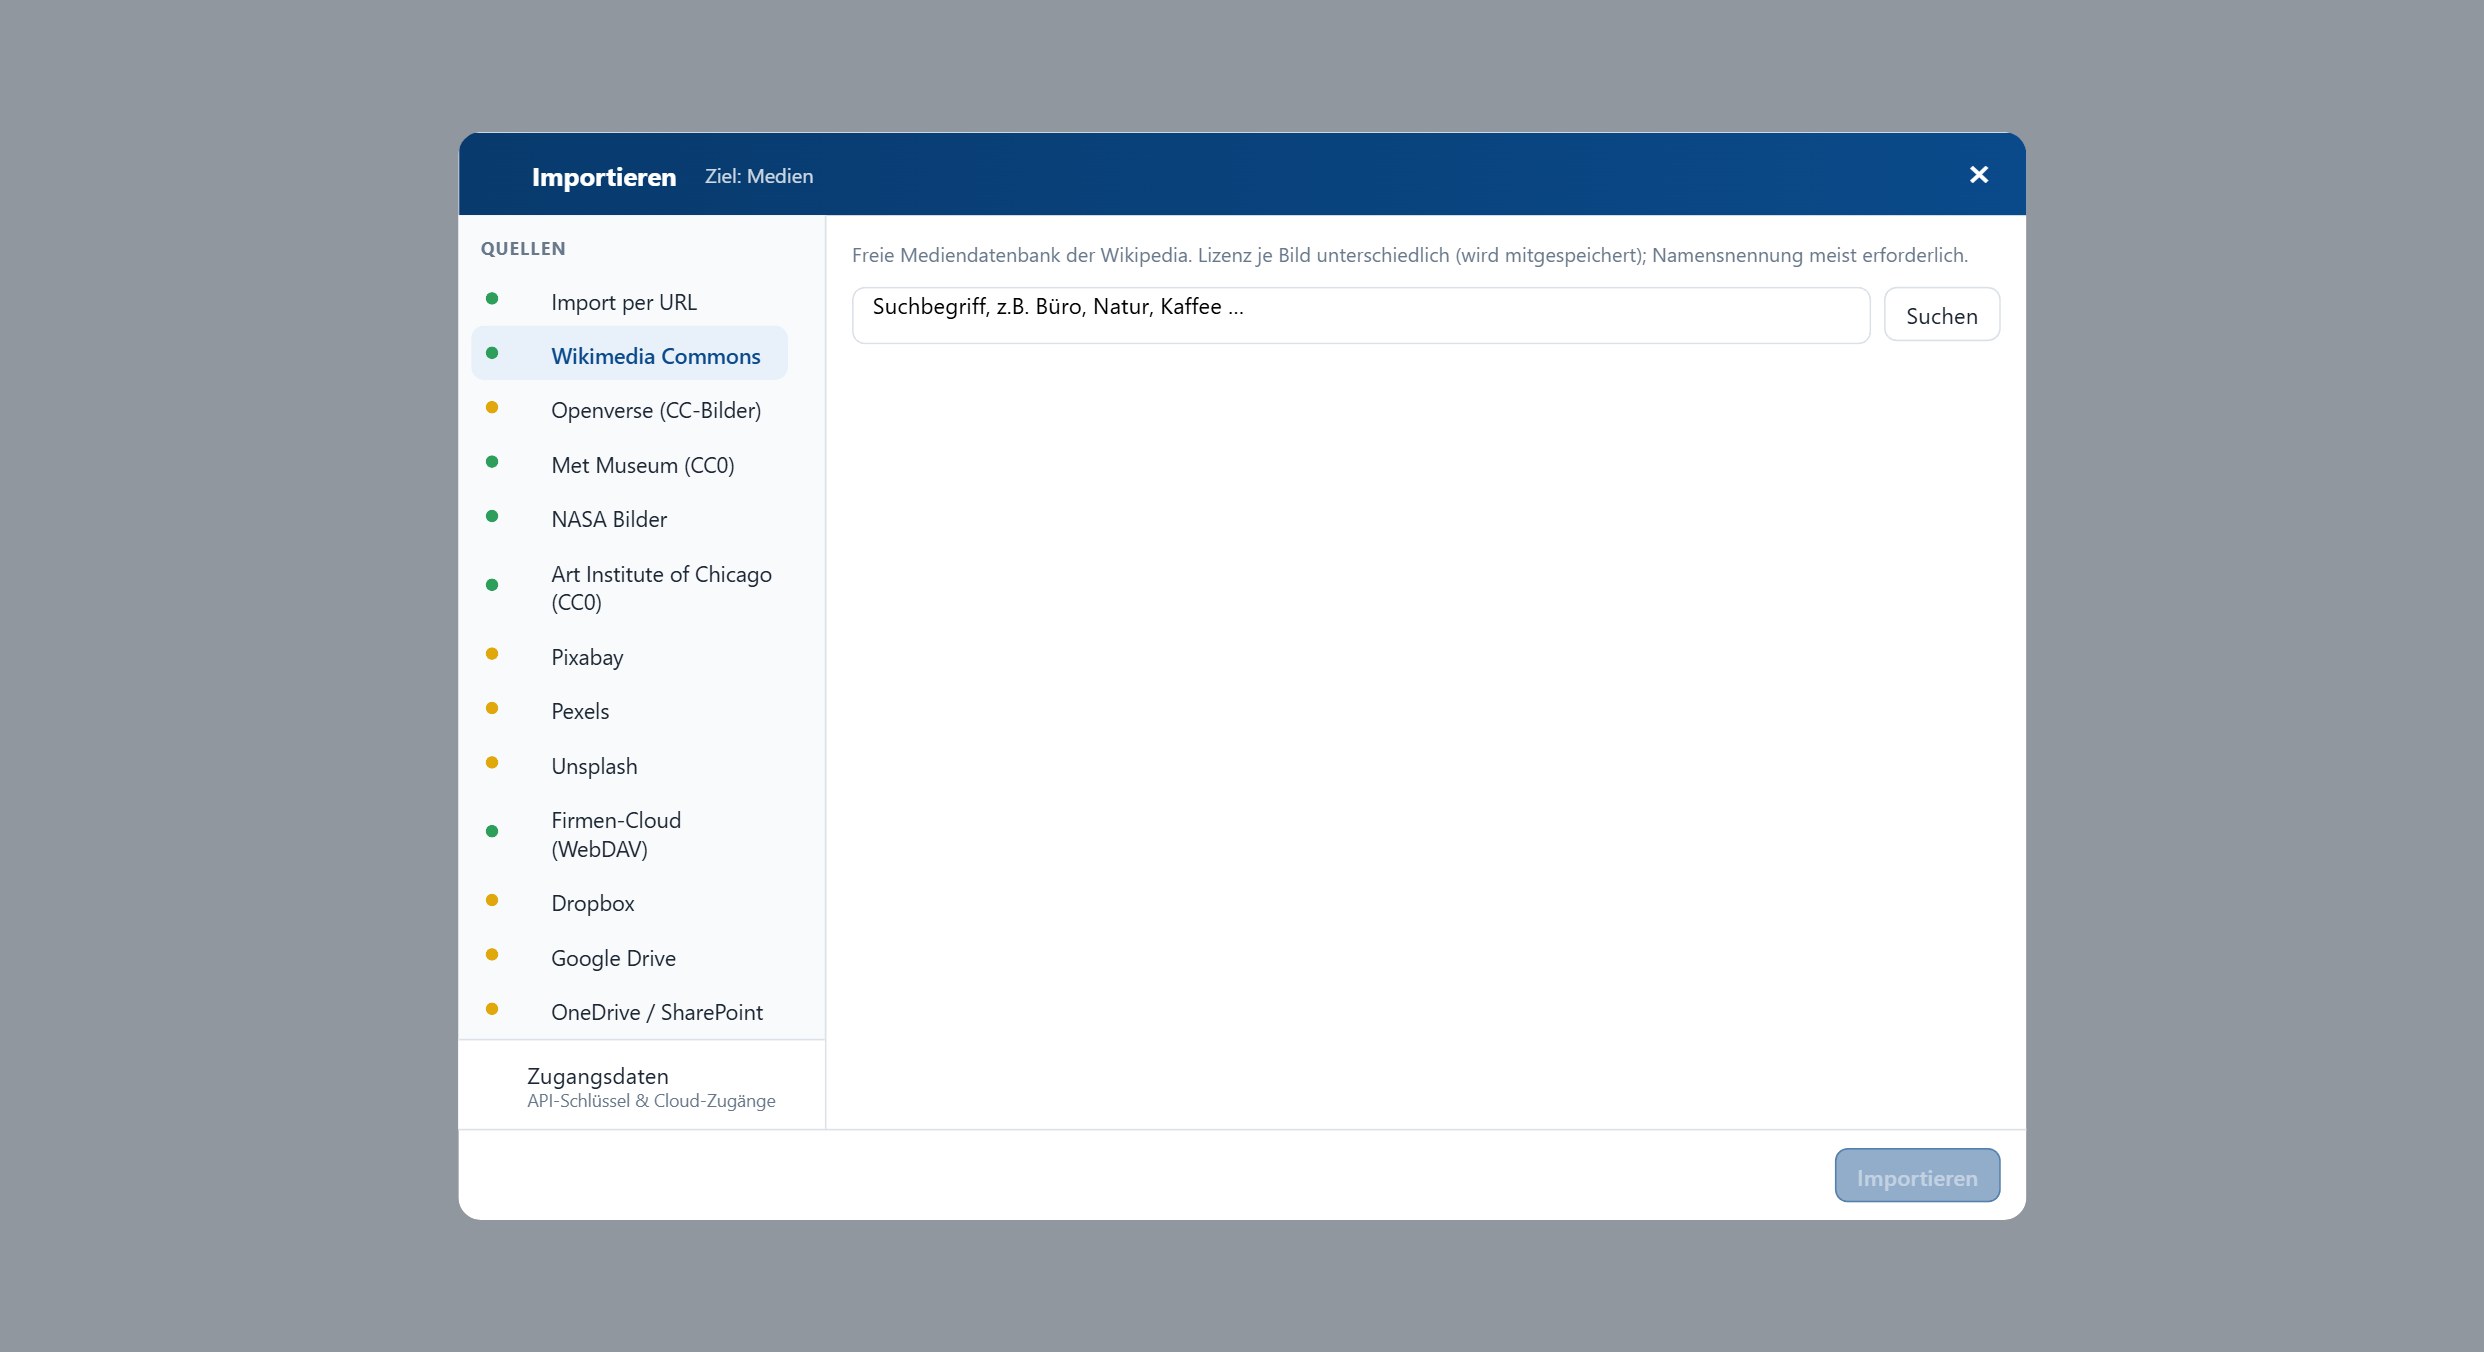Select Dropbox cloud source
This screenshot has height=1352, width=2484.
click(629, 903)
